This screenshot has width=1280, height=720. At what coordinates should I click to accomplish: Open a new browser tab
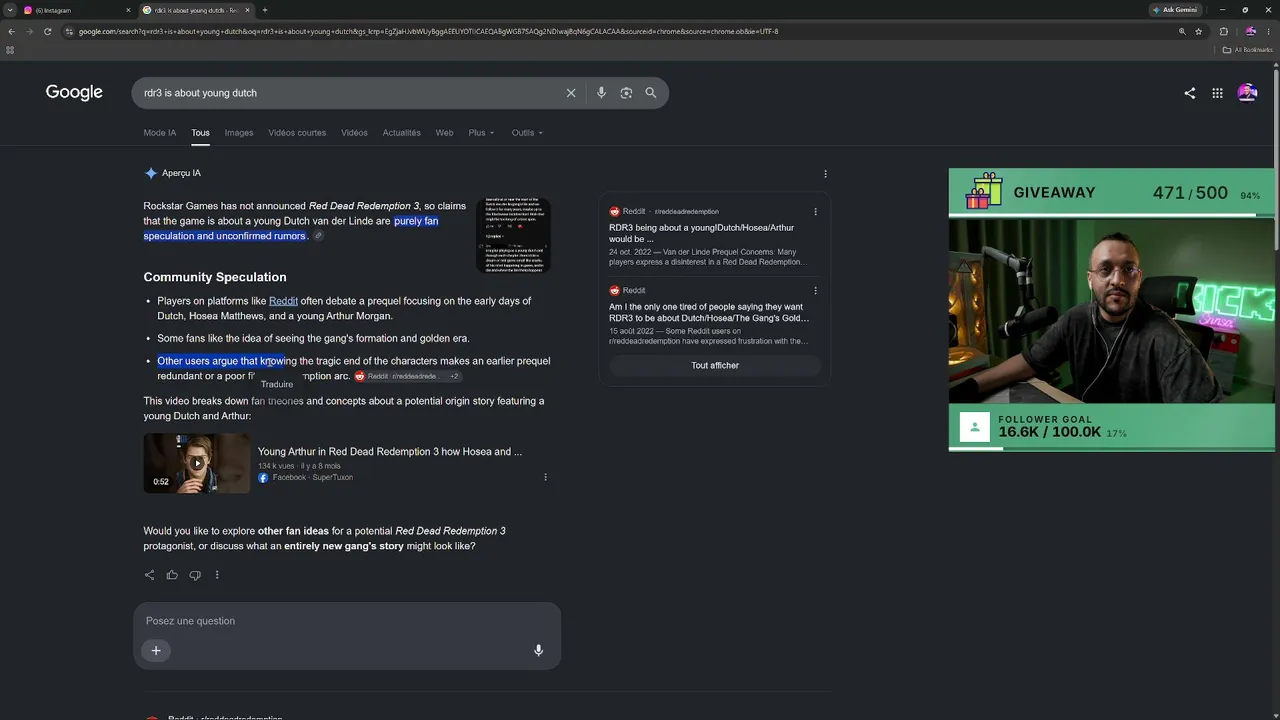(x=264, y=10)
